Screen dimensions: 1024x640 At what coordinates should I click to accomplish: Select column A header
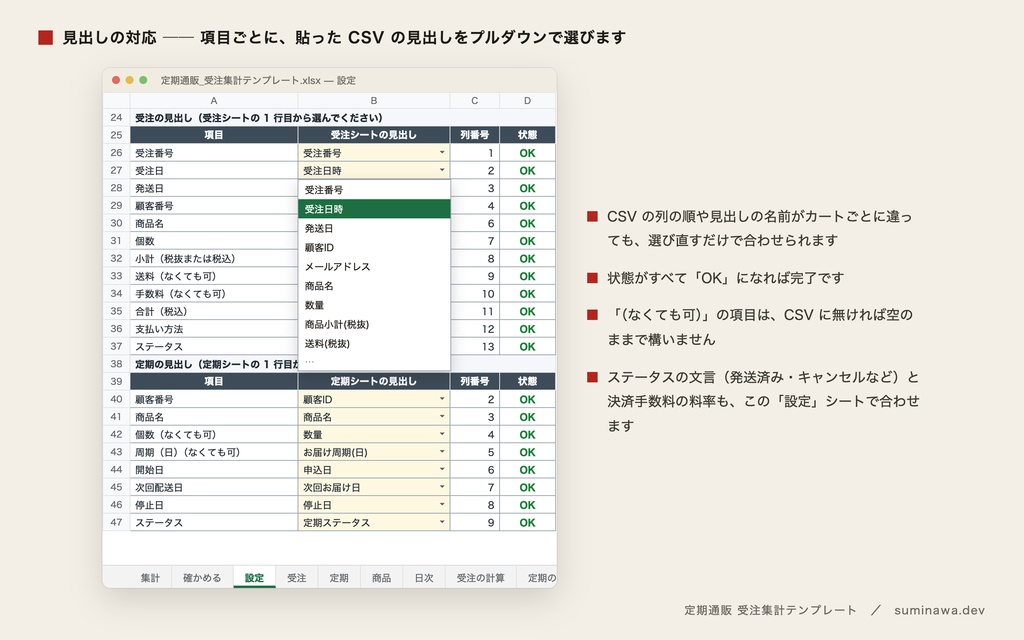click(x=214, y=101)
